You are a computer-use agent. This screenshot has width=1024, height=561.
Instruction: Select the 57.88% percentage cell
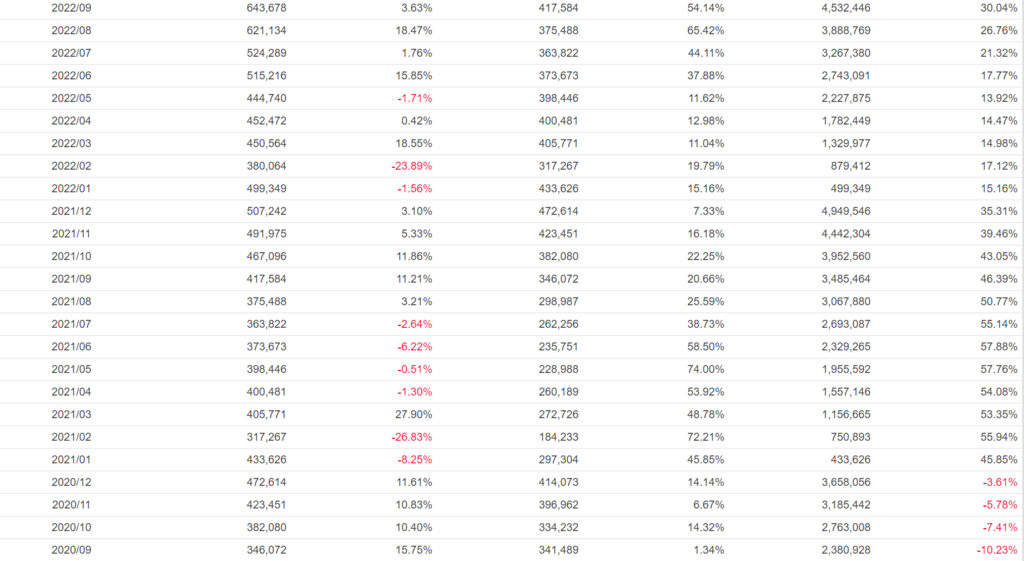point(999,347)
